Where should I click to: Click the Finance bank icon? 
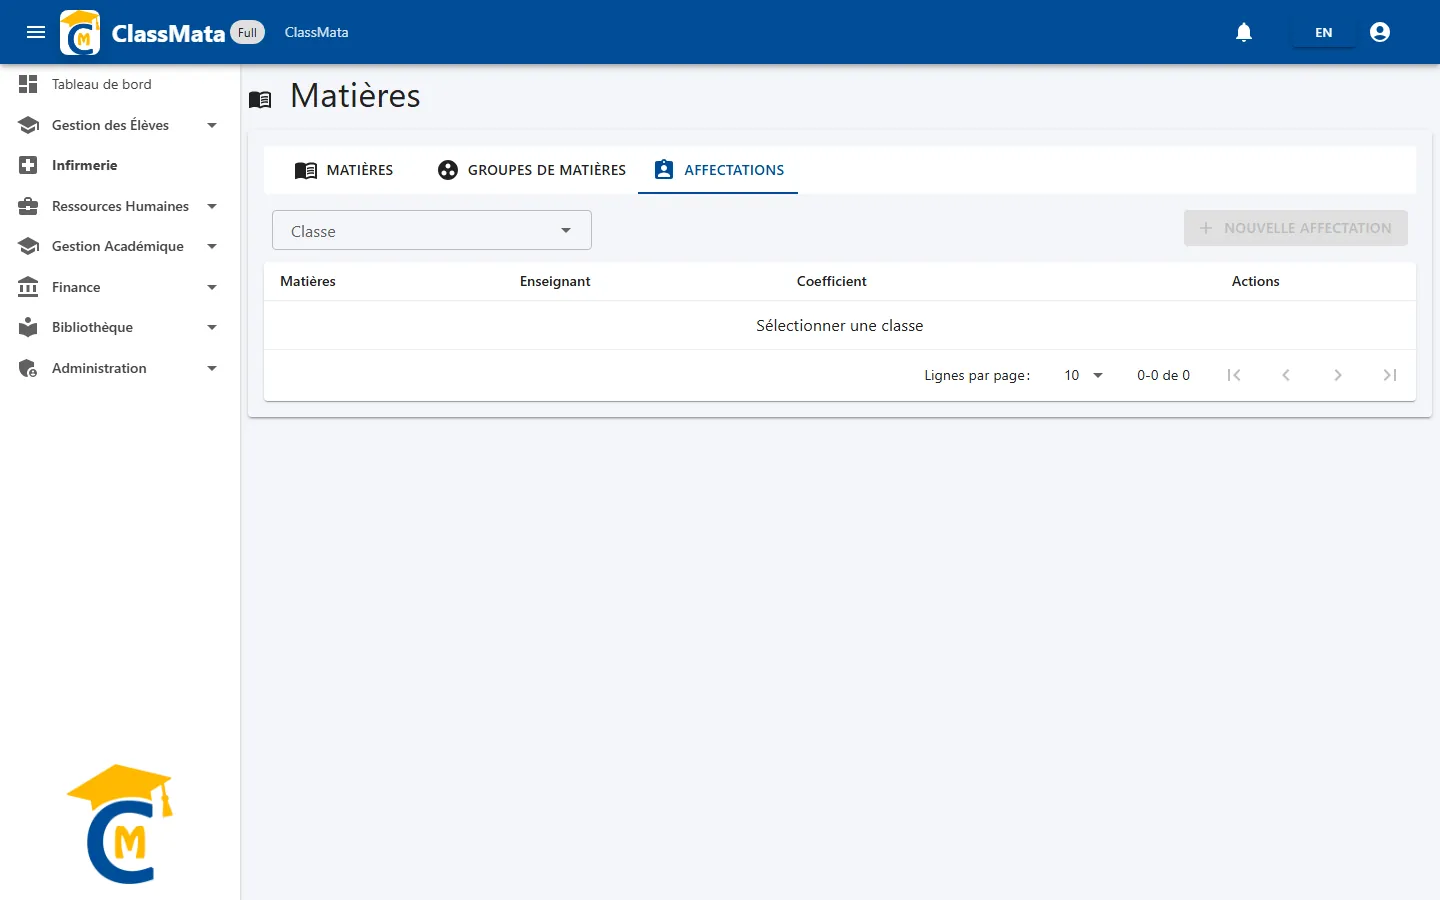pyautogui.click(x=28, y=287)
